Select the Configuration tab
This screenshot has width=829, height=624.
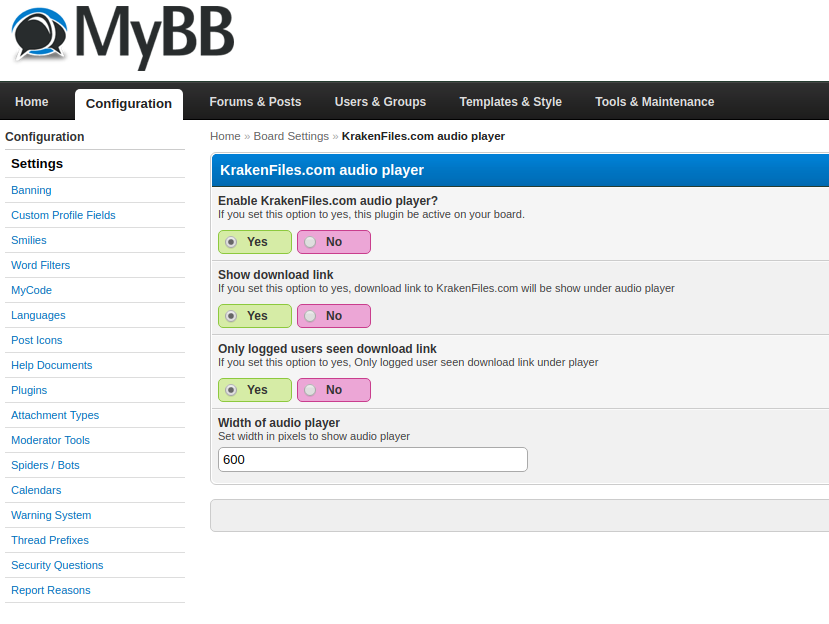pyautogui.click(x=128, y=104)
